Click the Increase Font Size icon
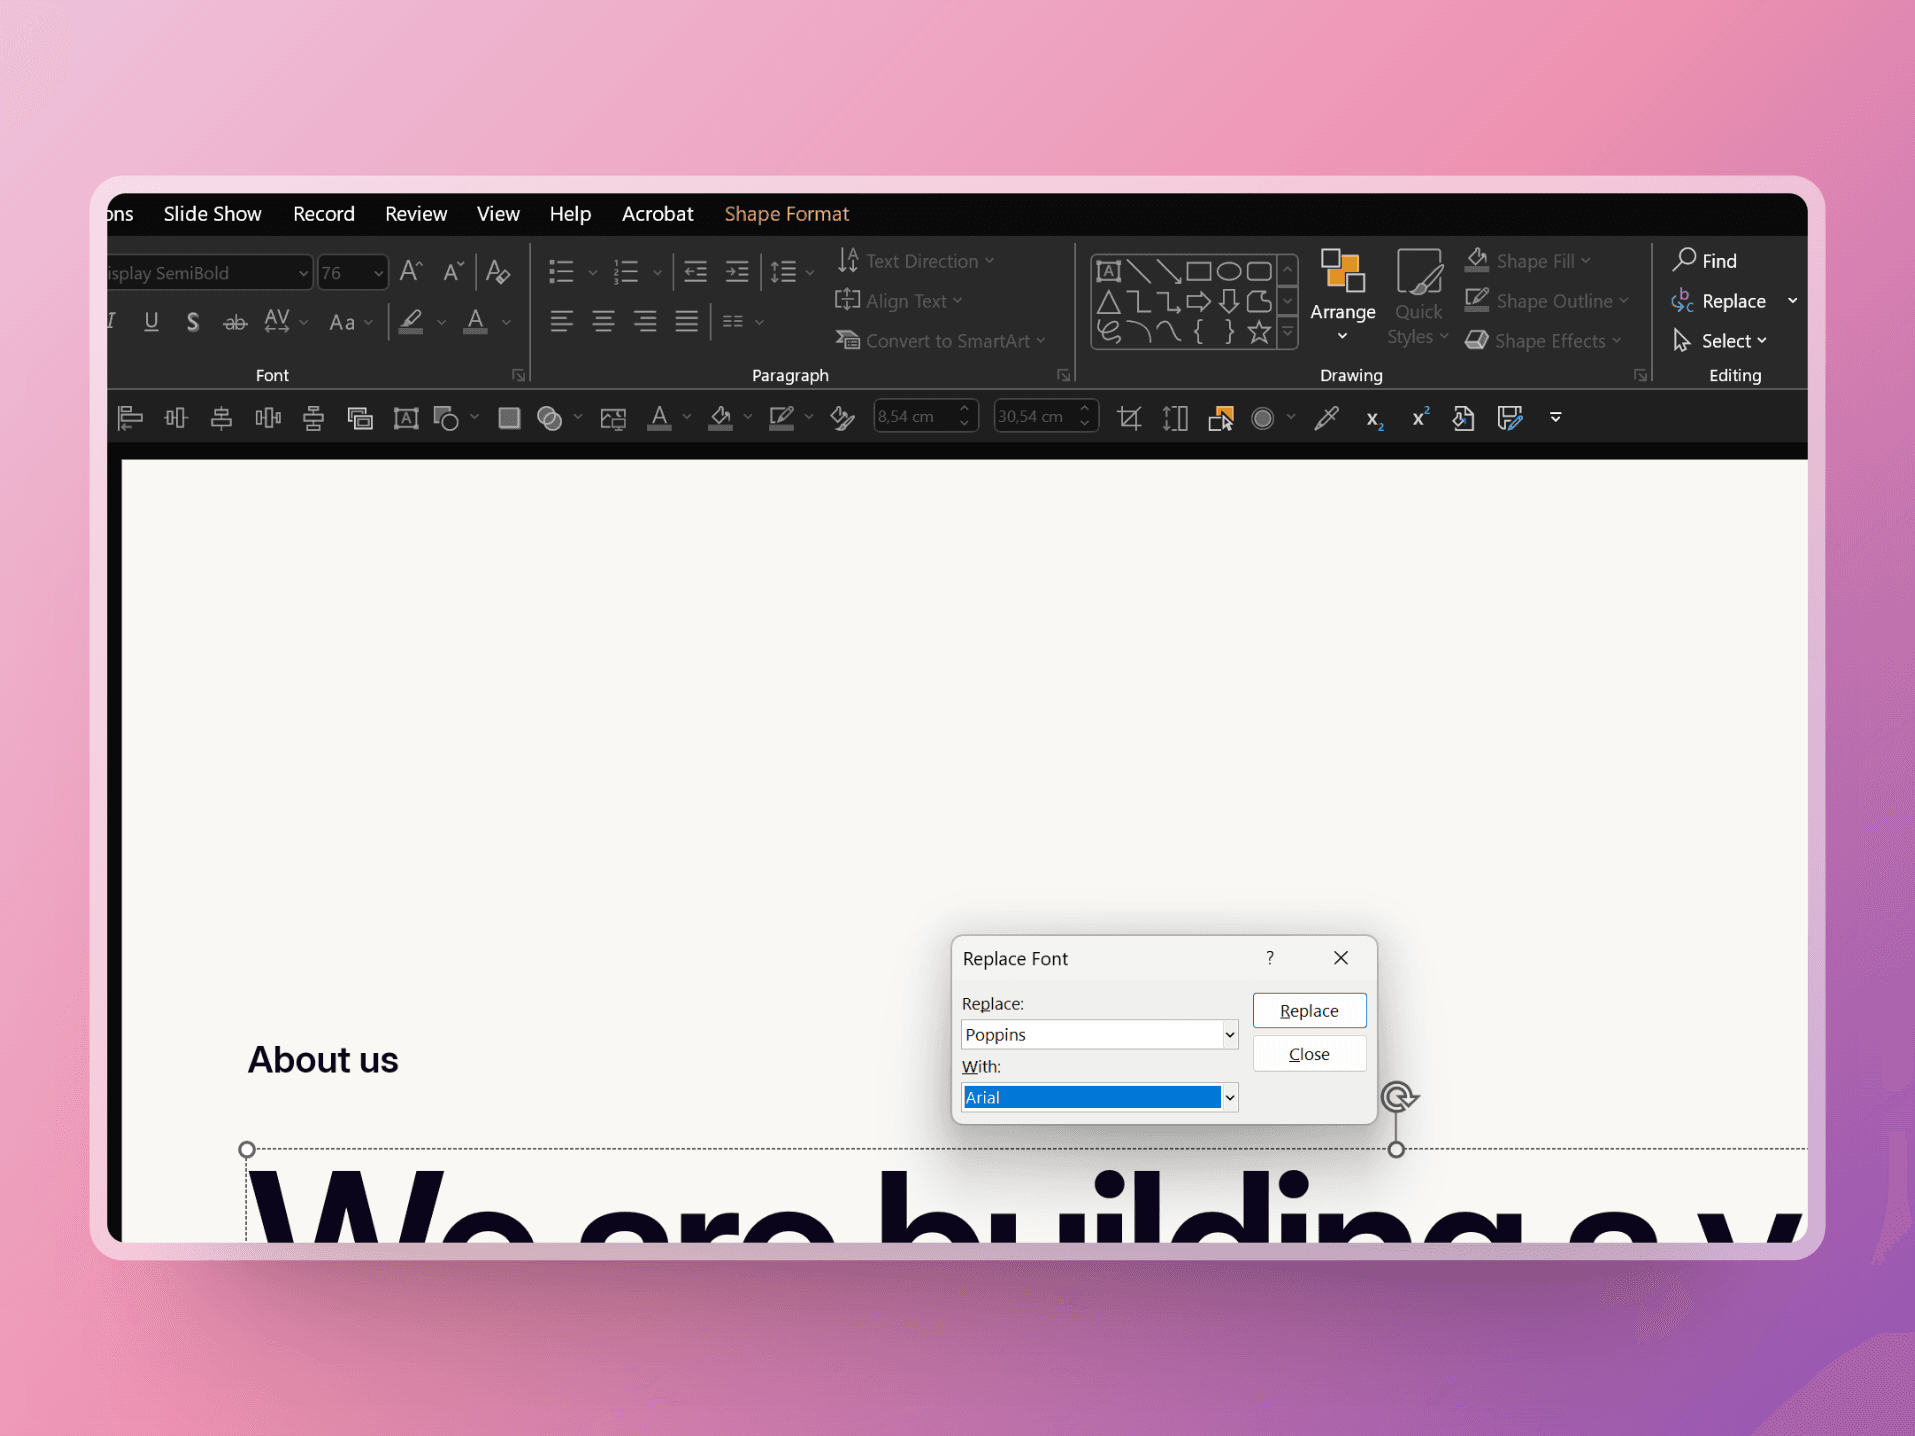This screenshot has width=1915, height=1436. tap(410, 271)
